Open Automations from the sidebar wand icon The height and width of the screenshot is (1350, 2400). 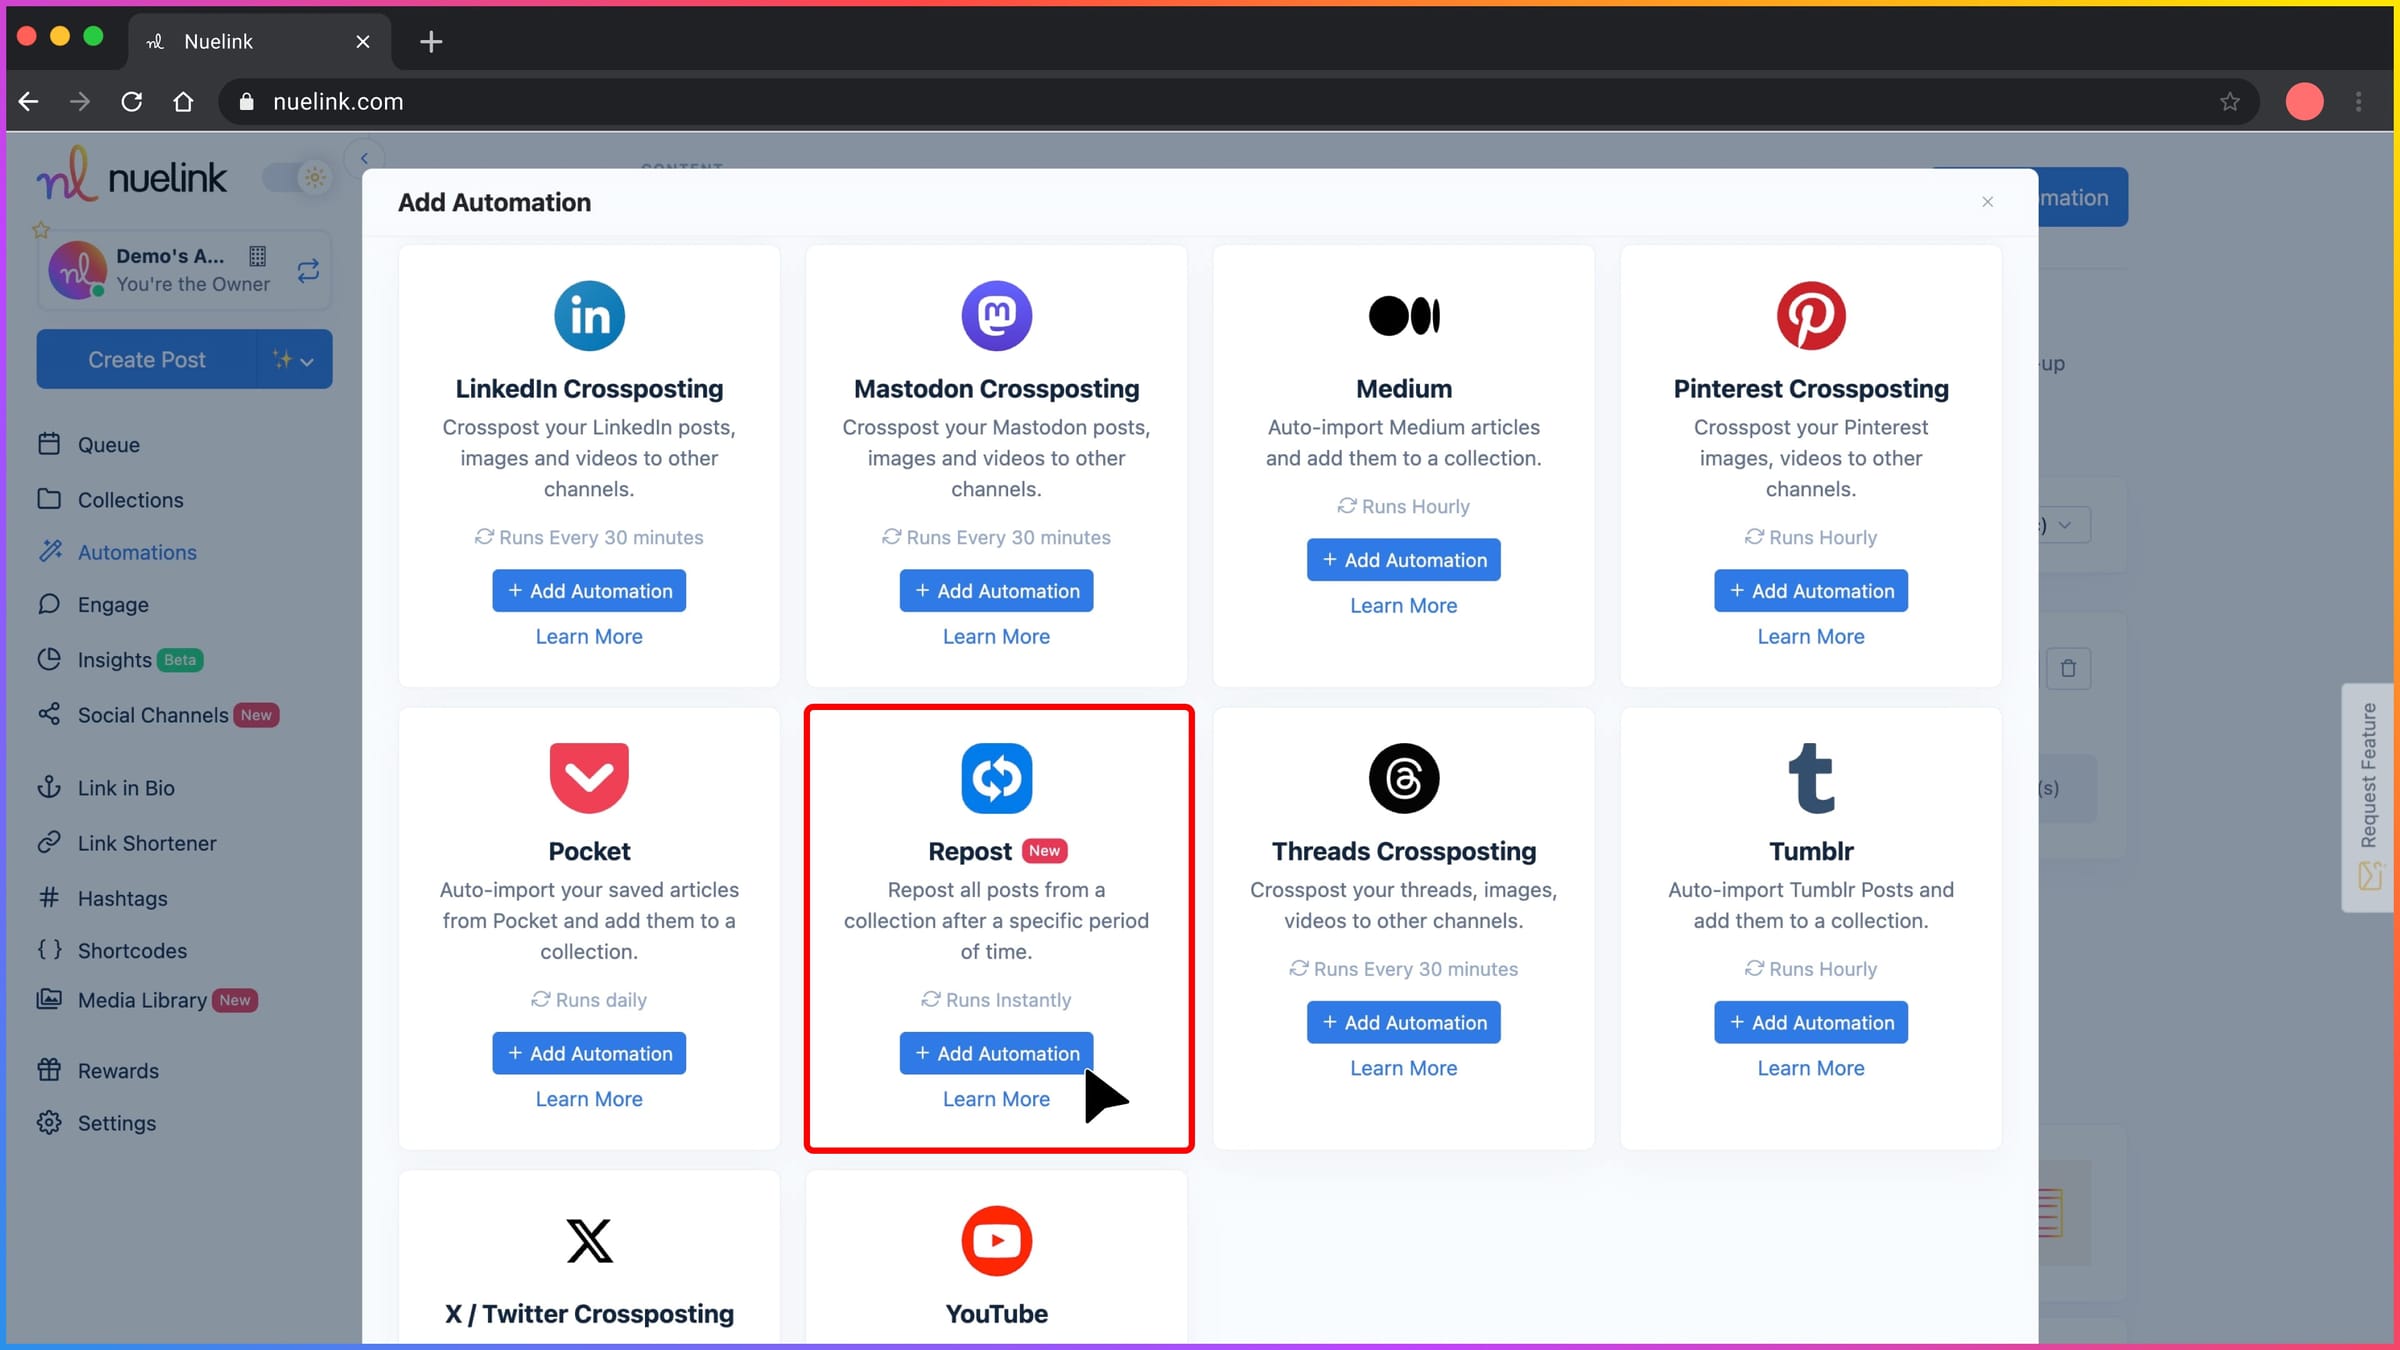pos(49,552)
